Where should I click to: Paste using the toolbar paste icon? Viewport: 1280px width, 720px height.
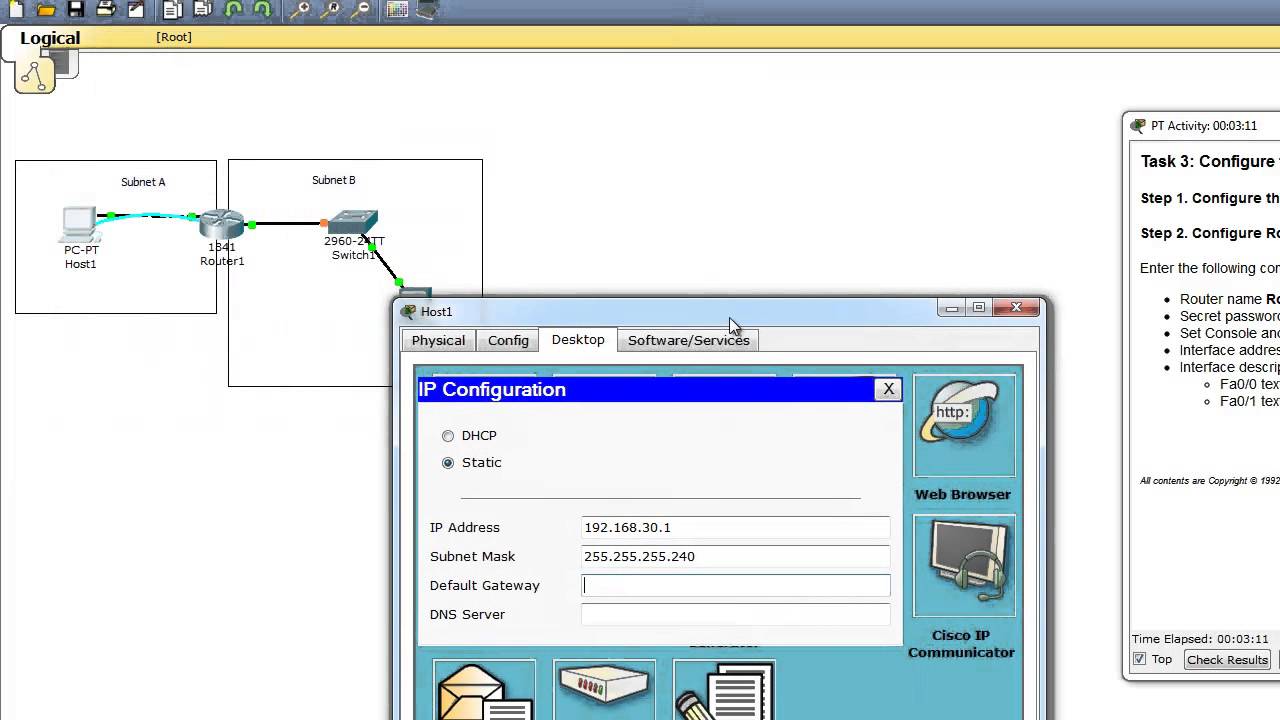203,10
